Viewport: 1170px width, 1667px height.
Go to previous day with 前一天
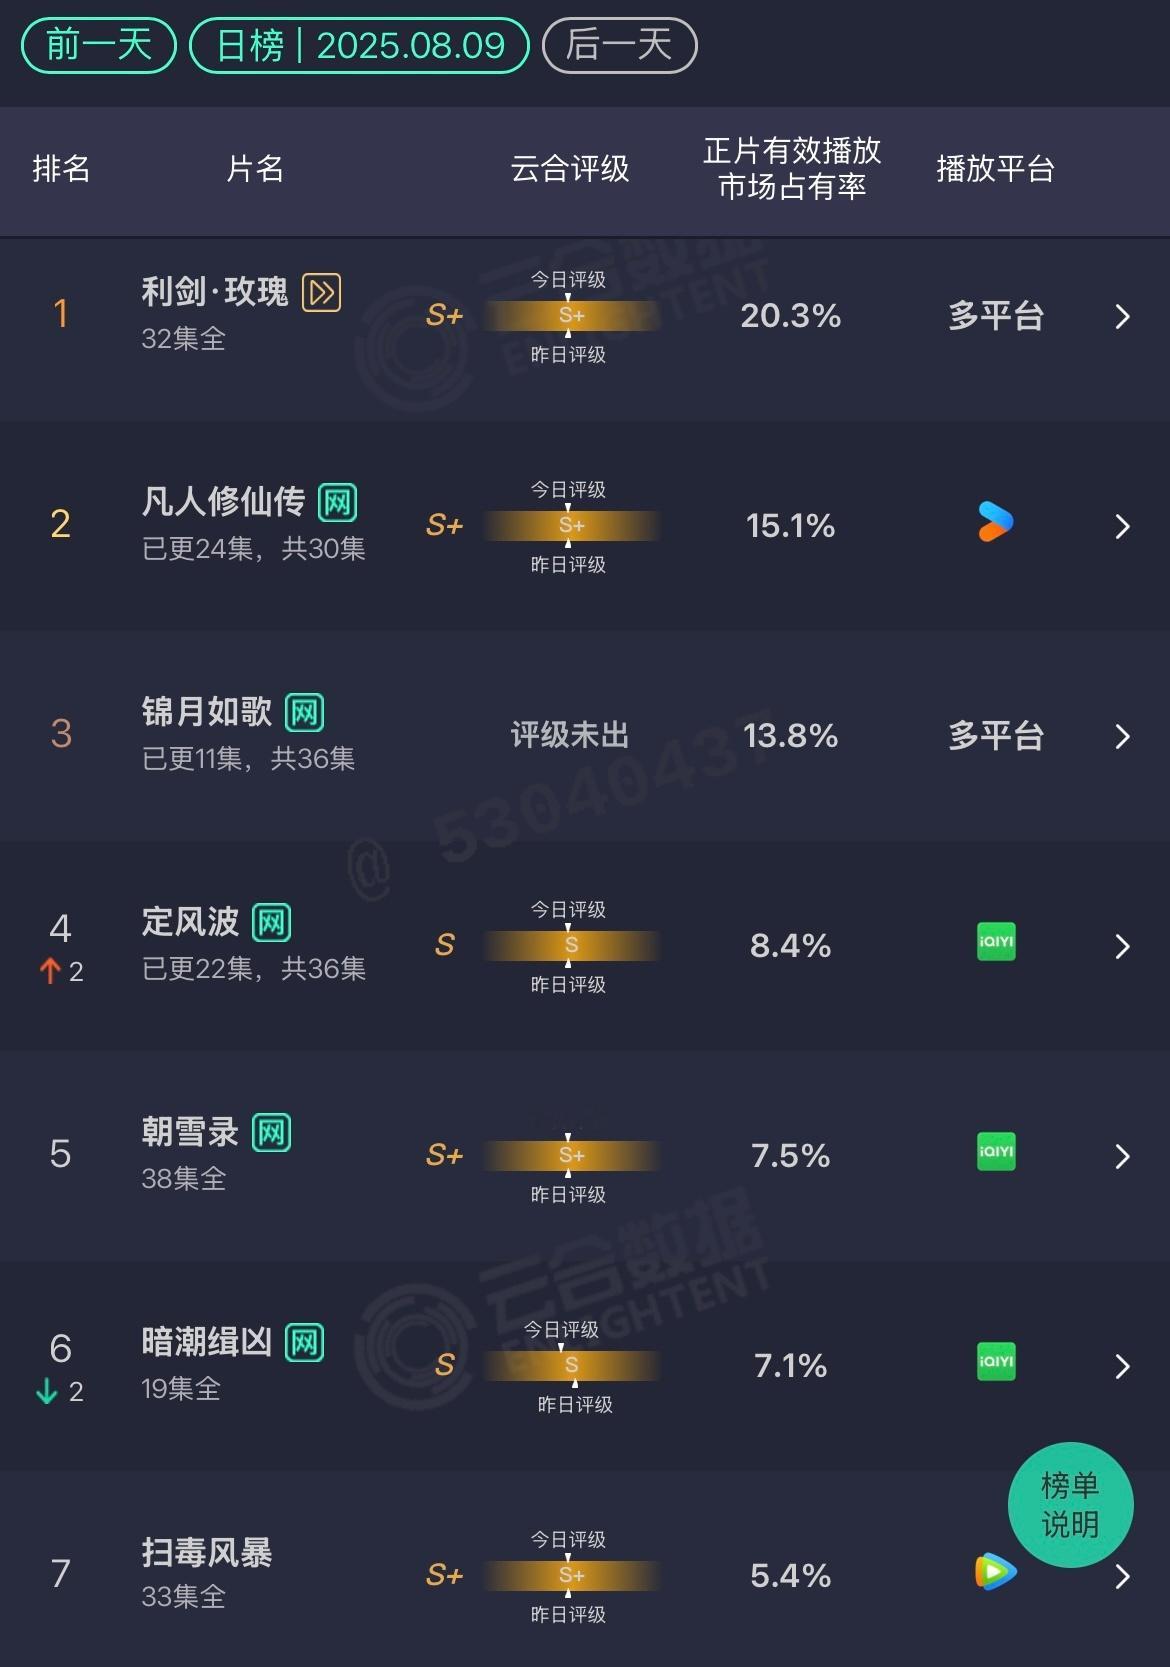pyautogui.click(x=99, y=45)
